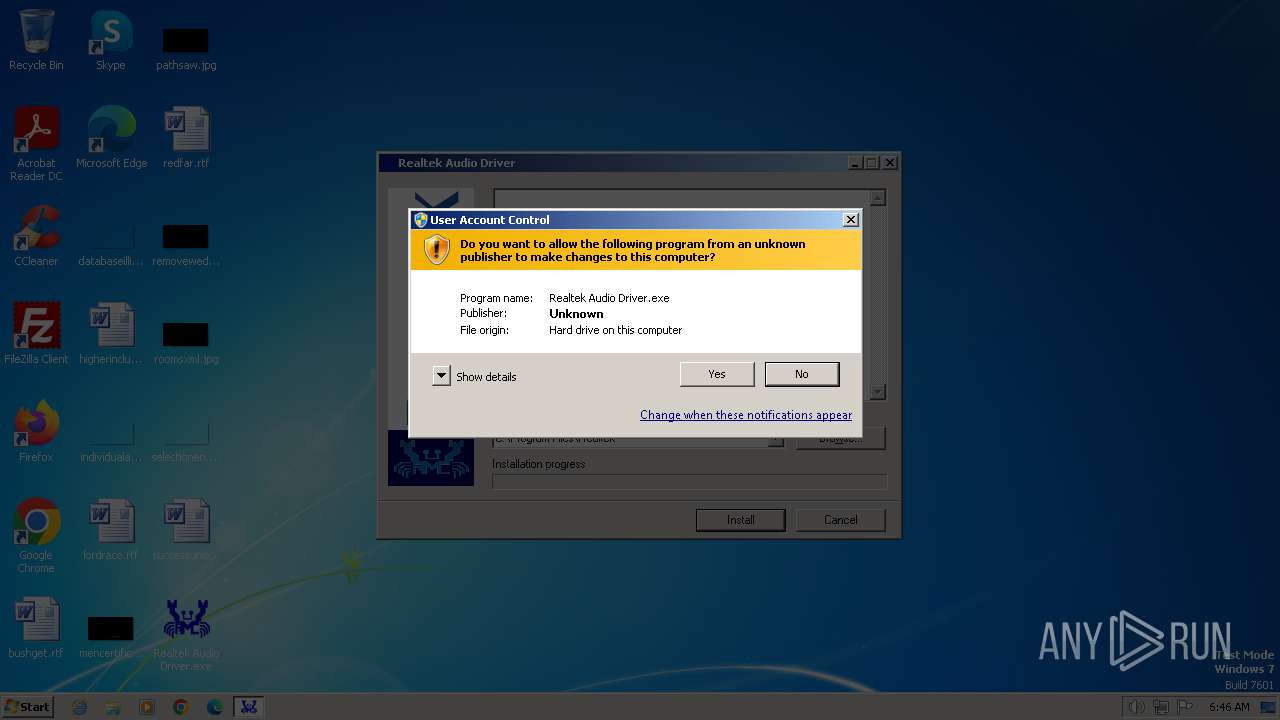Click Realtek crab logo in installer window
This screenshot has width=1280, height=720.
click(x=431, y=459)
